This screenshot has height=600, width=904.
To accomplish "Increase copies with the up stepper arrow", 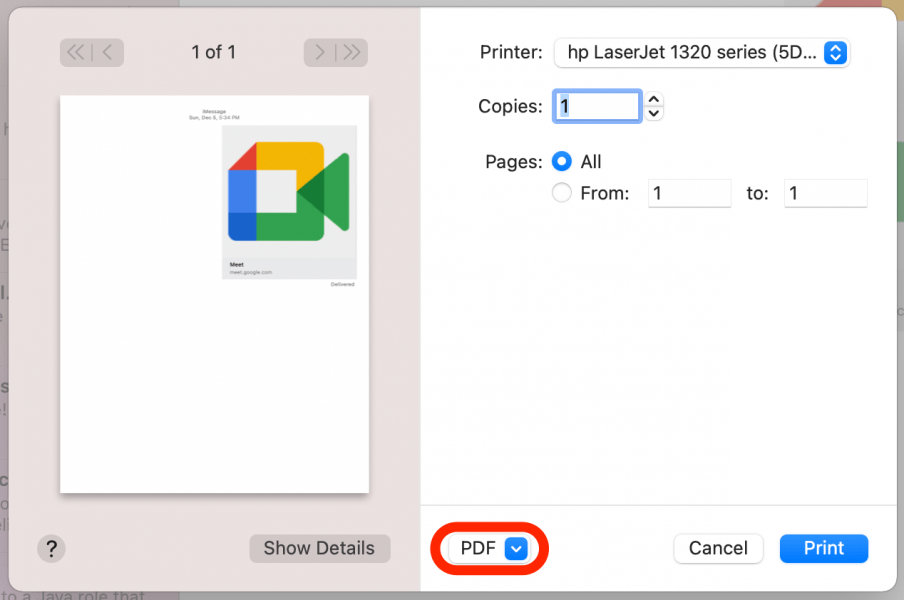I will pyautogui.click(x=654, y=99).
